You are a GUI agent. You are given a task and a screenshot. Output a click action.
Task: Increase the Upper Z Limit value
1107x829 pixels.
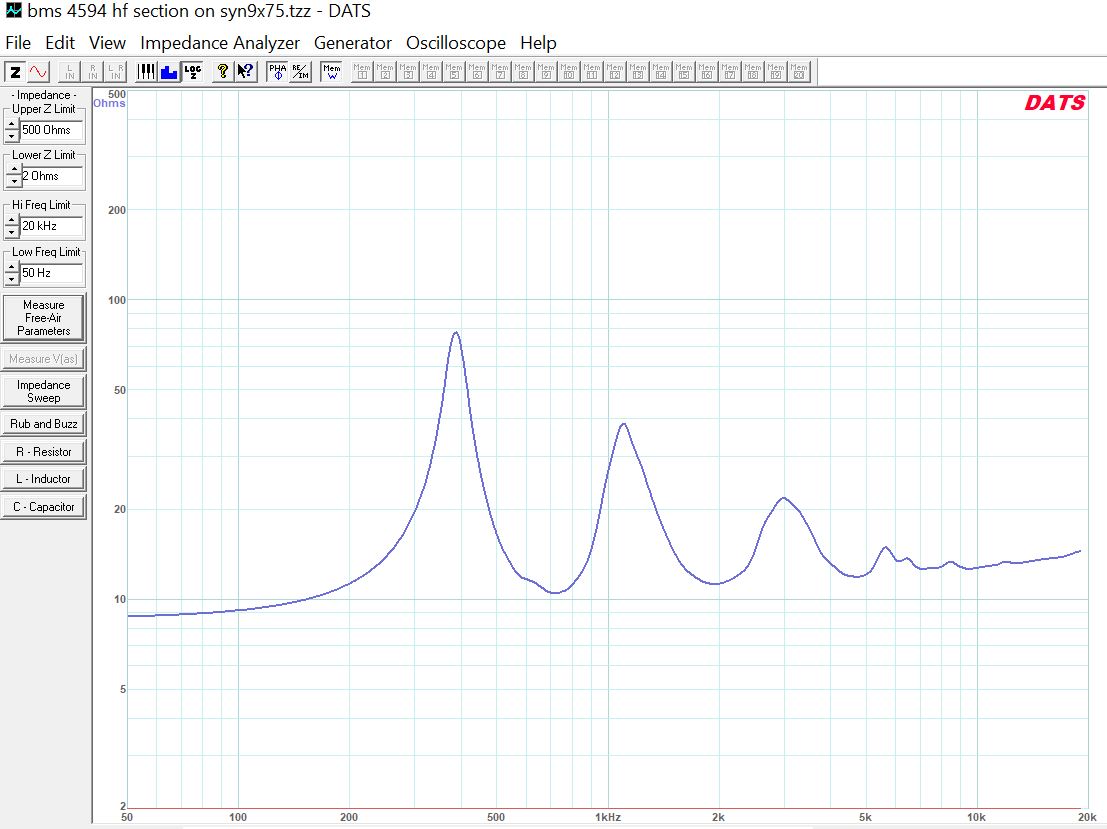(x=11, y=124)
